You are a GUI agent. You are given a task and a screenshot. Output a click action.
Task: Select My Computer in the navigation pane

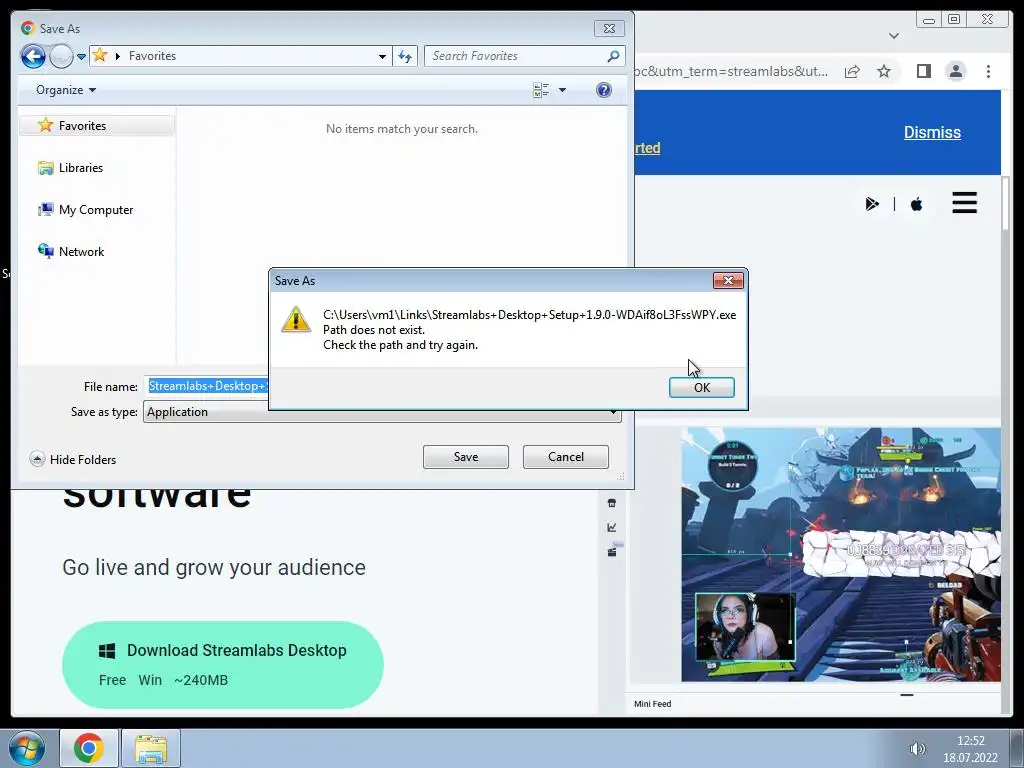(86, 210)
